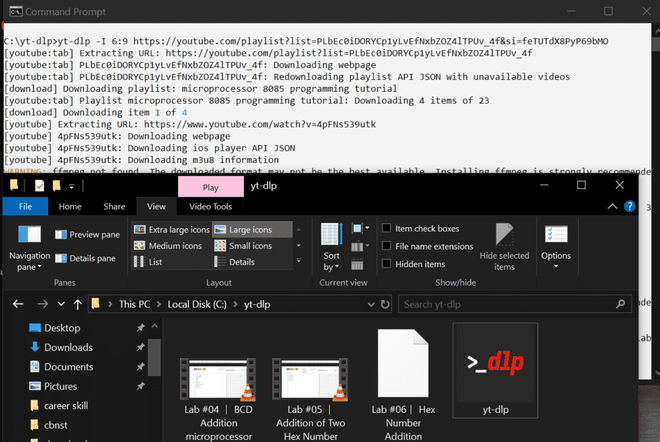Select Lab #04 BCD Addition video

[218, 399]
